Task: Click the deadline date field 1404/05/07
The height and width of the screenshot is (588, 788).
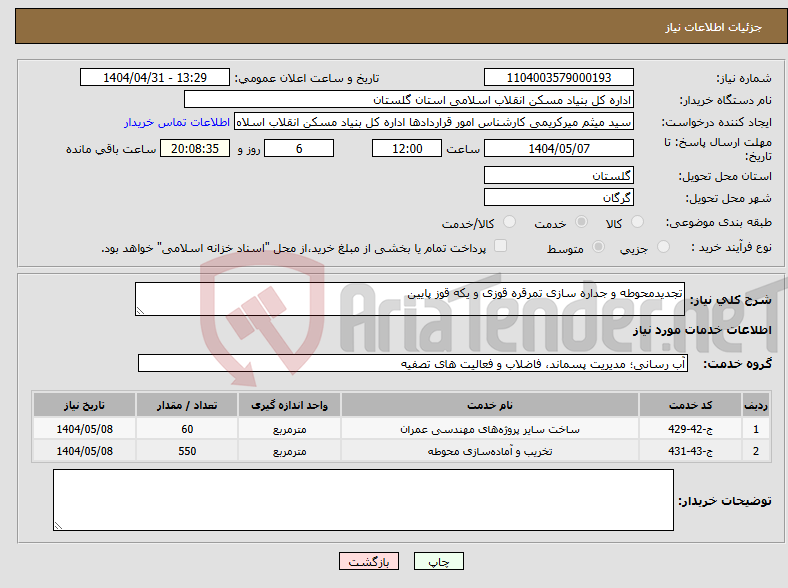Action: [558, 148]
